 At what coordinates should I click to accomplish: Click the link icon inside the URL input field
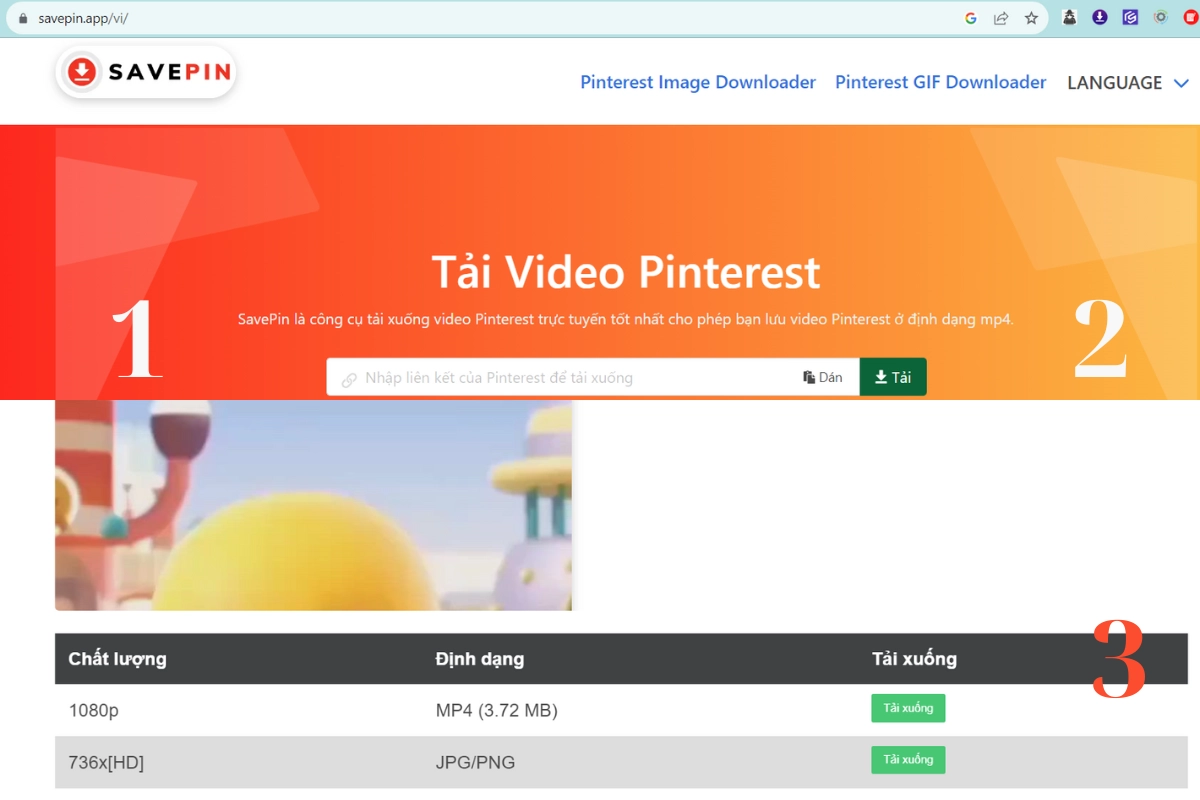[x=349, y=377]
